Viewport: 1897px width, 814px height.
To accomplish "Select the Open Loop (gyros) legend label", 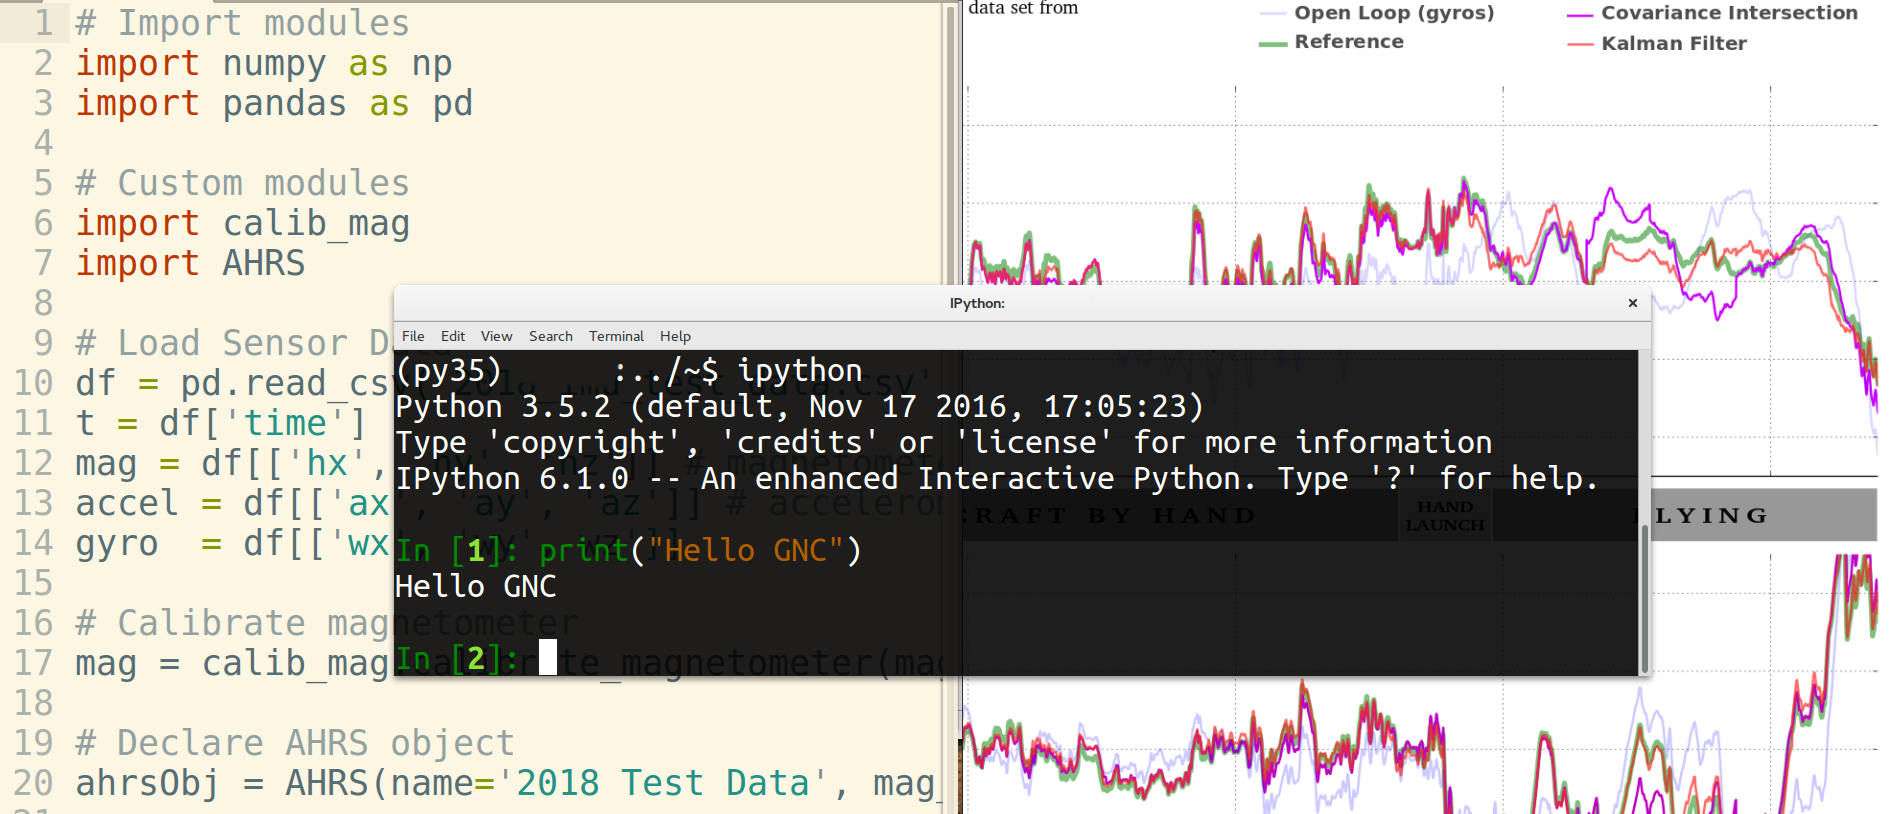I will 1393,13.
